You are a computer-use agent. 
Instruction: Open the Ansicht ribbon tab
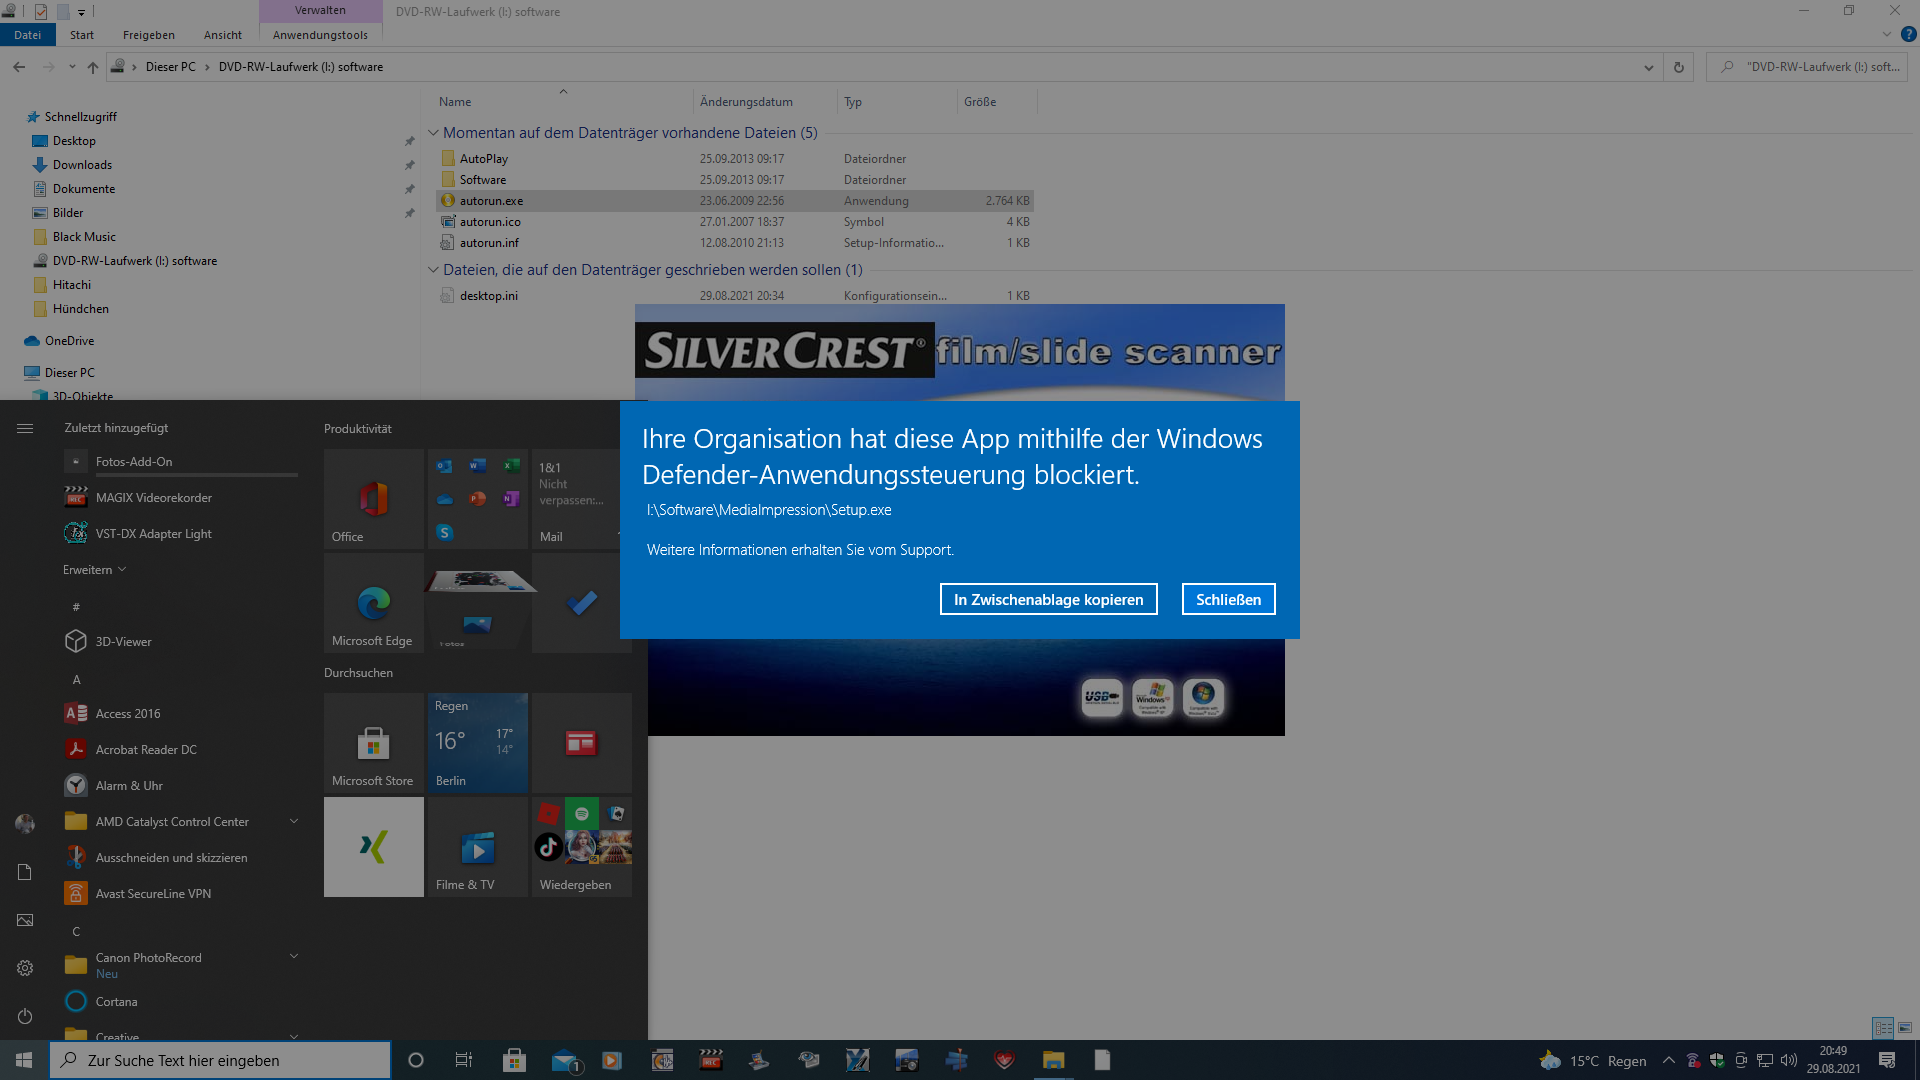tap(223, 35)
